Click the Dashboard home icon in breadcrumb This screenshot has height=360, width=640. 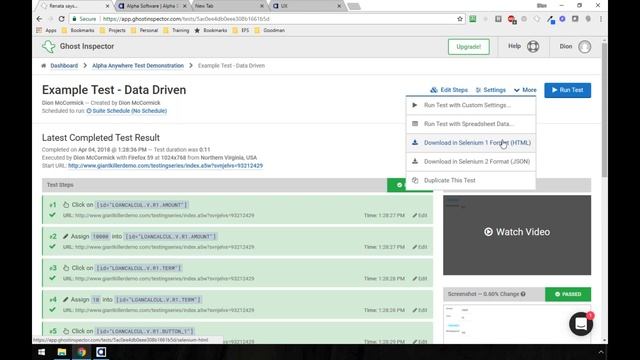pos(44,66)
